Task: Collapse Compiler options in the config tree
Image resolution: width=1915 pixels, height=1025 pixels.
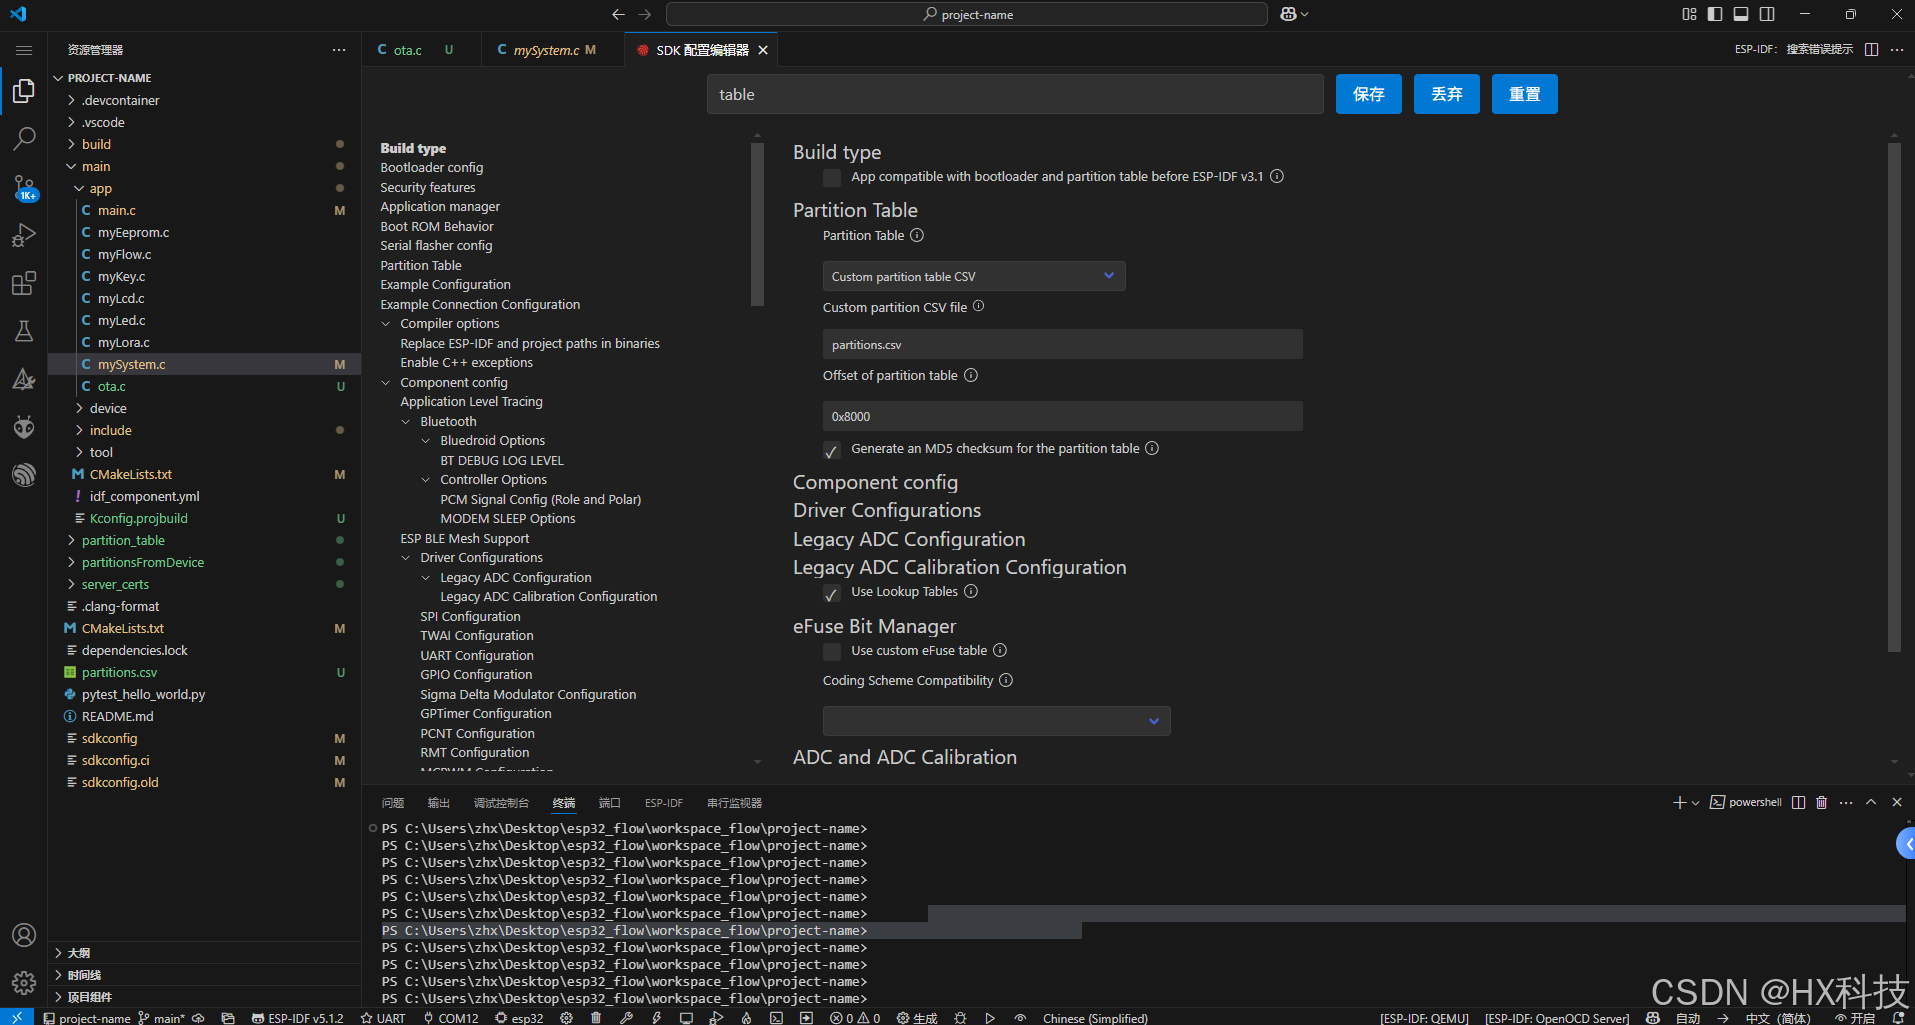Action: point(386,324)
